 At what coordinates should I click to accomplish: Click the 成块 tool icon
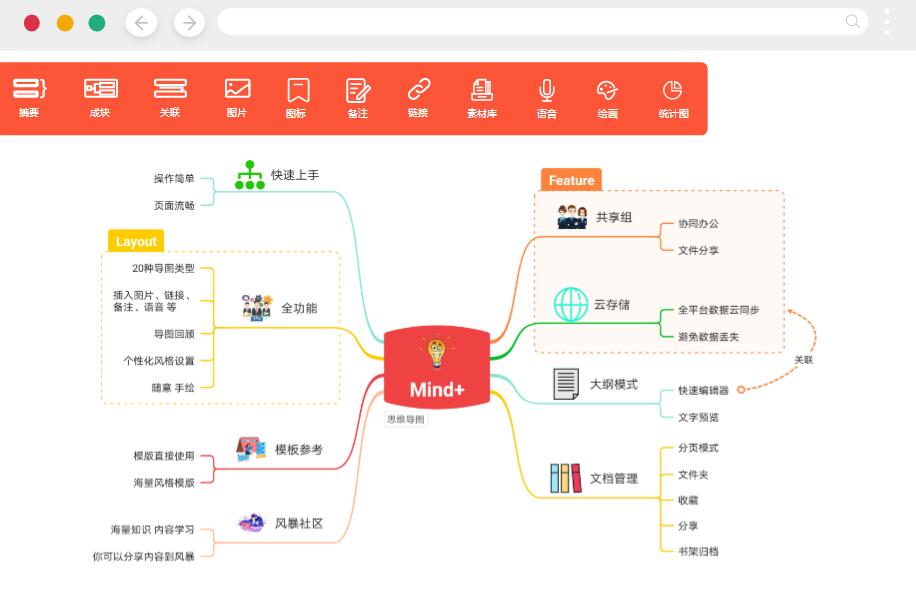(x=100, y=97)
